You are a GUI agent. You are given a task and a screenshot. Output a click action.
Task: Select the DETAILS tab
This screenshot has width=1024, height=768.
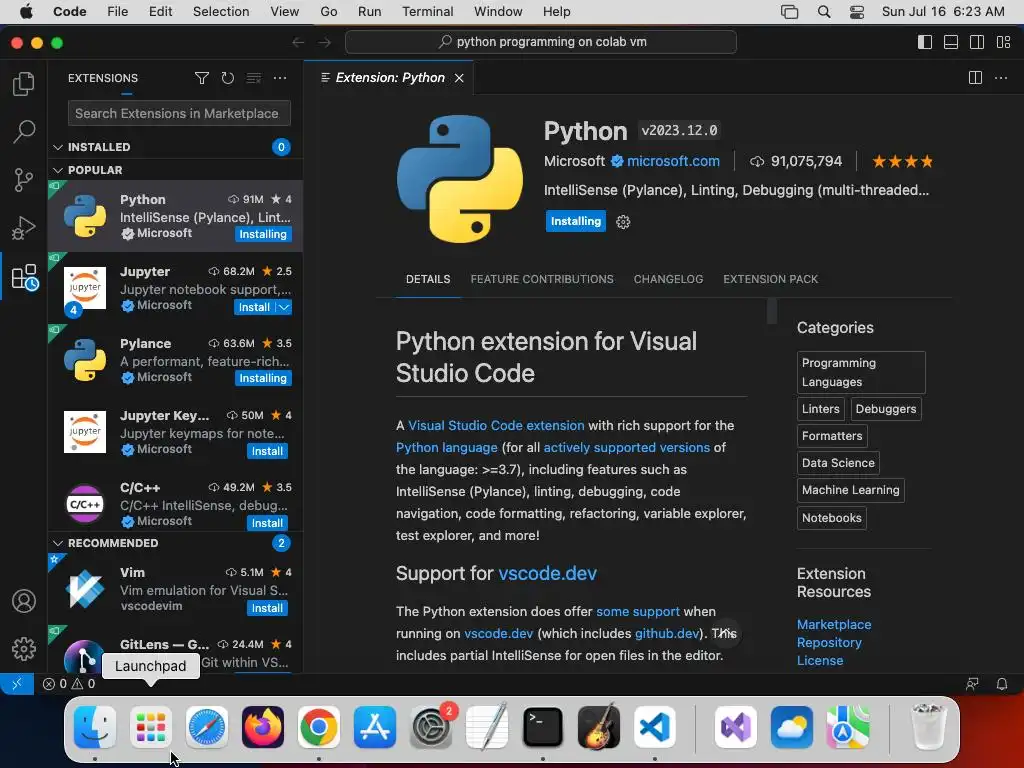coord(428,280)
